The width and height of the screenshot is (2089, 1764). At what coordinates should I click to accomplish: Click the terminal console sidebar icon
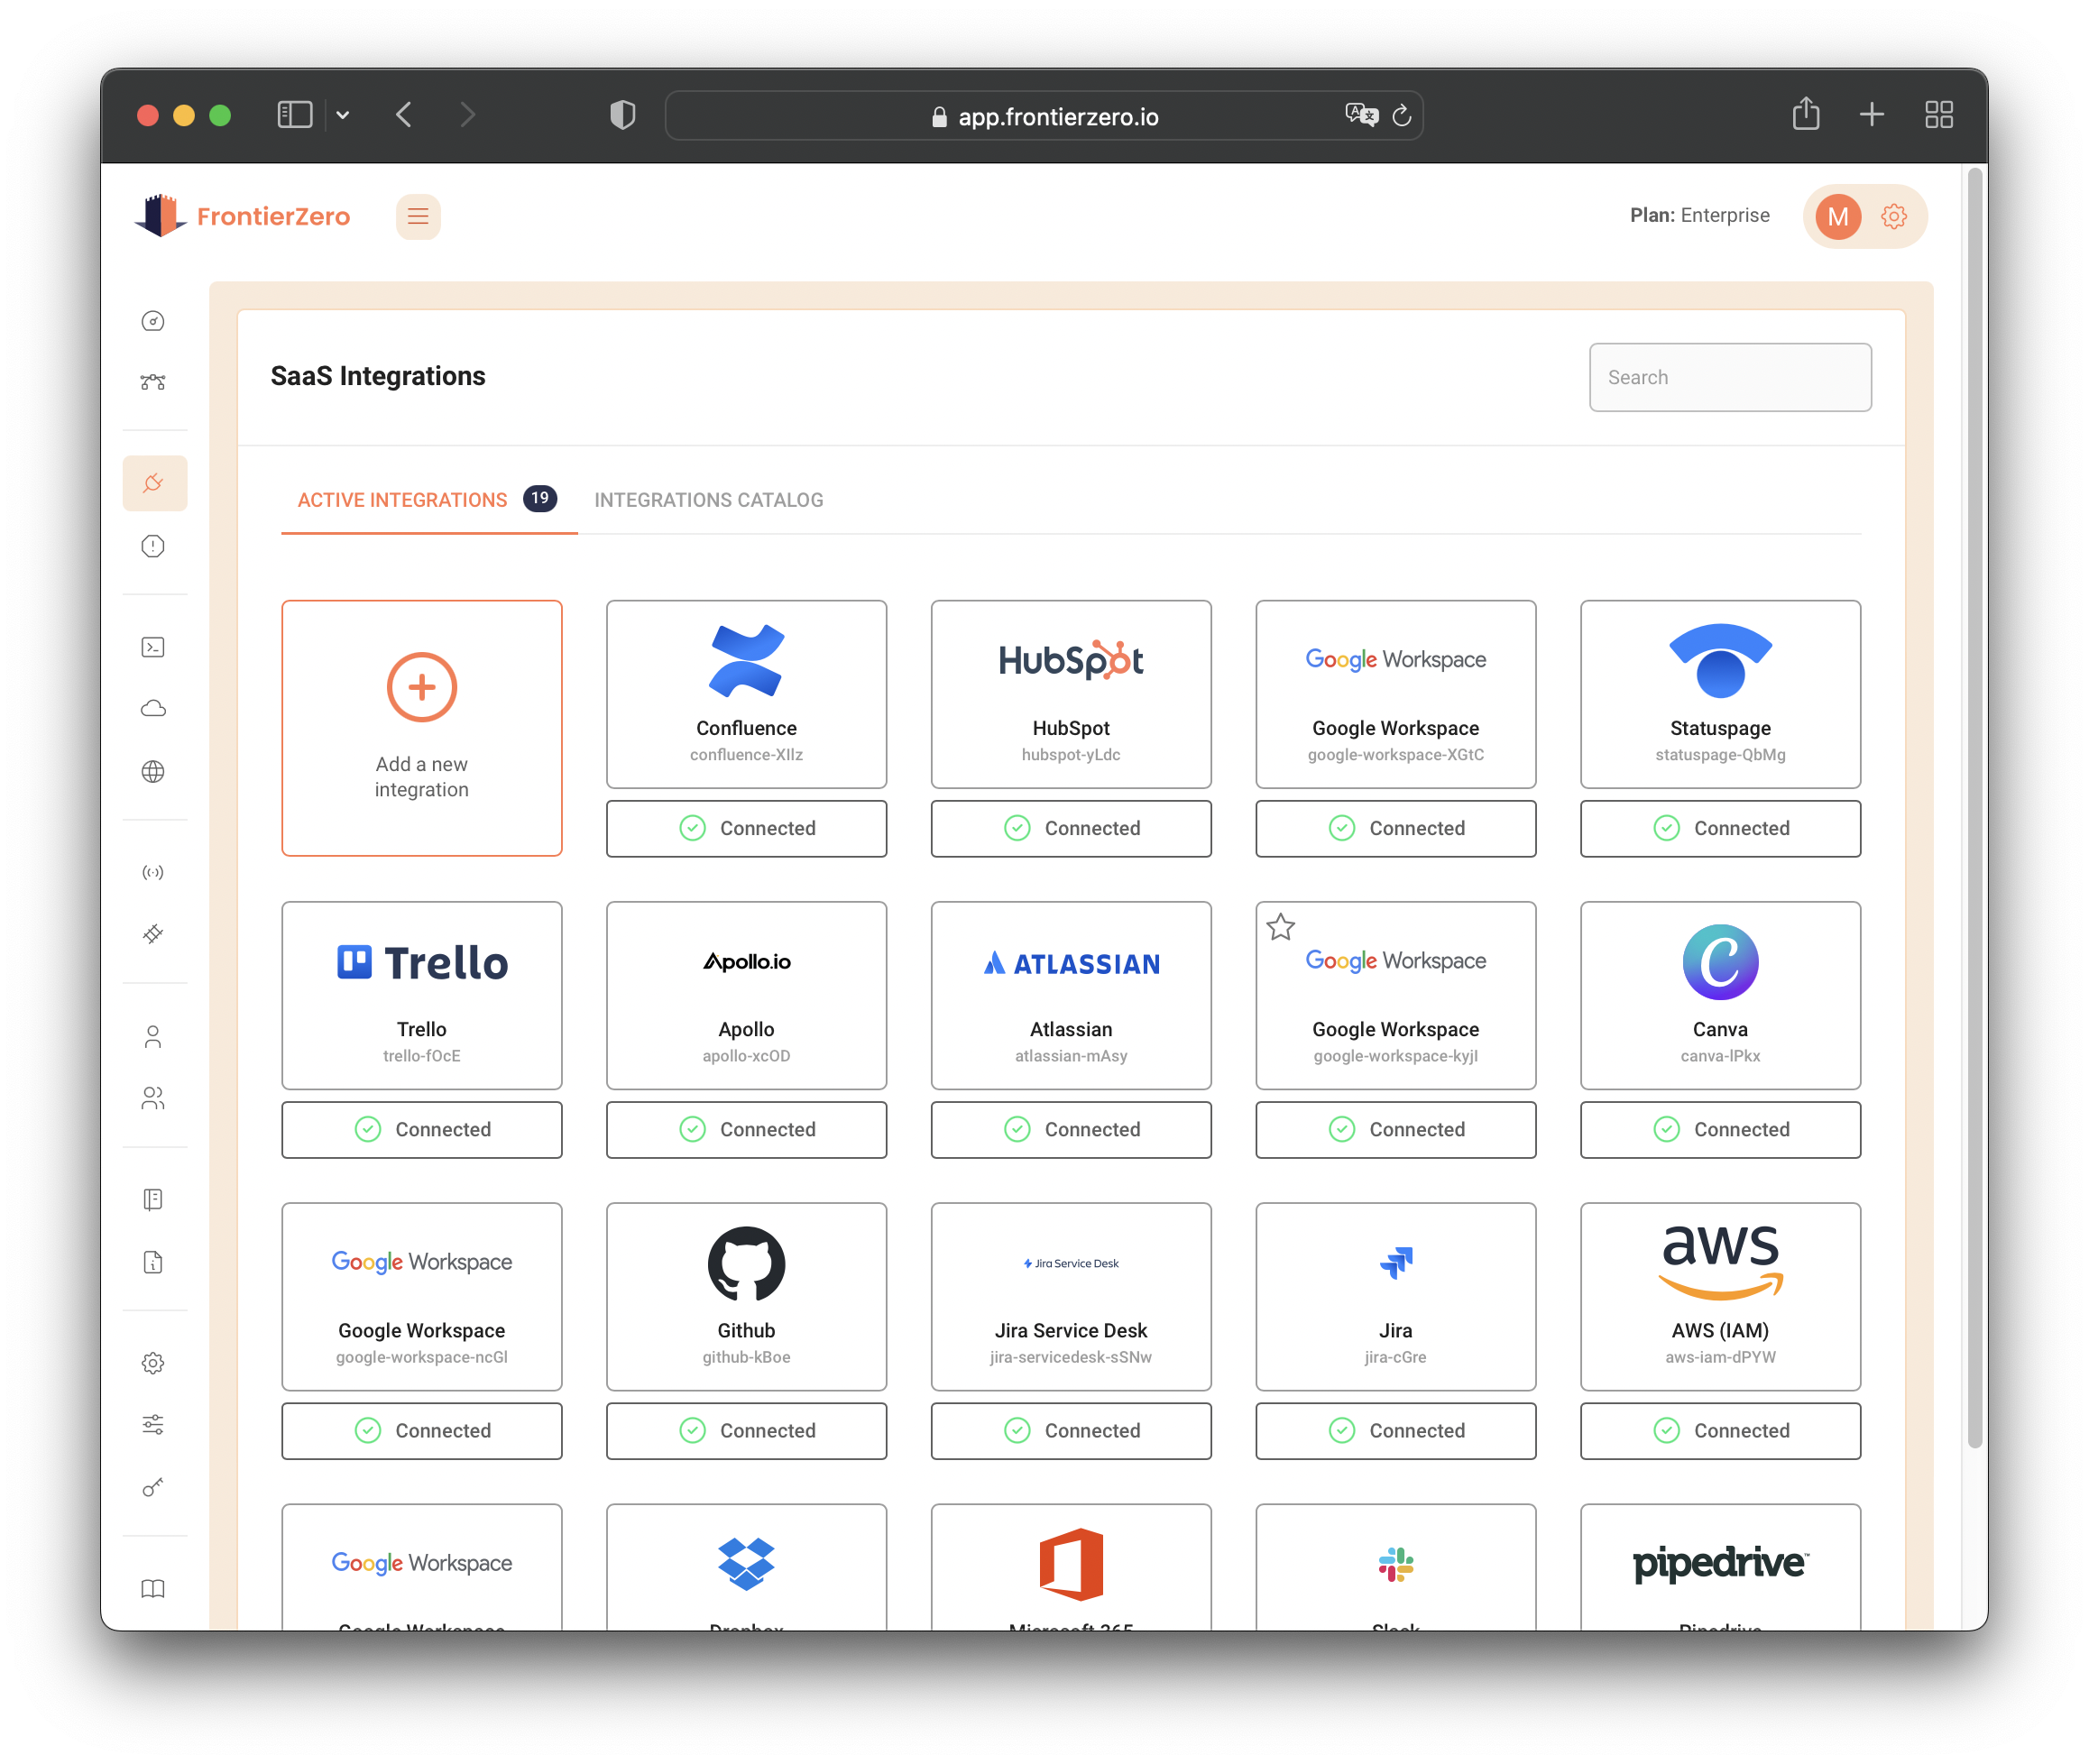point(153,647)
